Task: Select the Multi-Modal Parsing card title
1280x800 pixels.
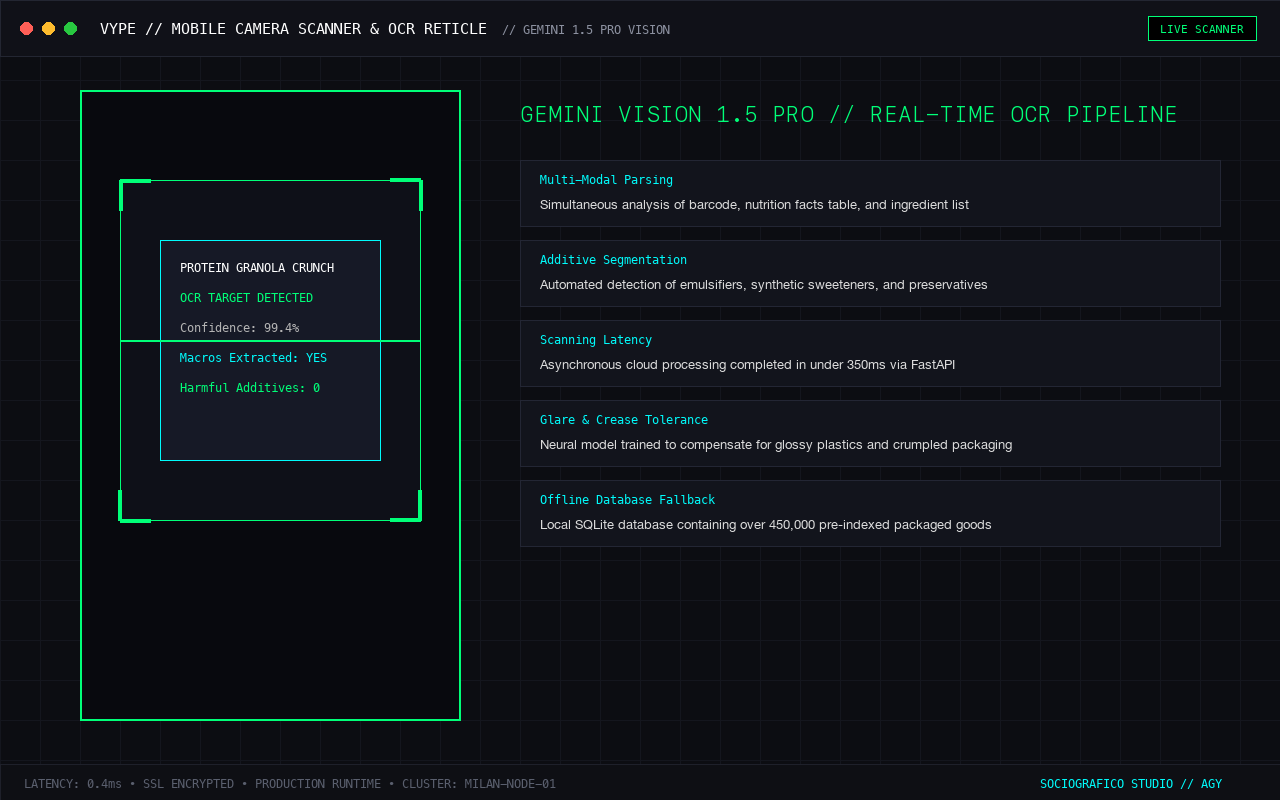Action: 606,180
